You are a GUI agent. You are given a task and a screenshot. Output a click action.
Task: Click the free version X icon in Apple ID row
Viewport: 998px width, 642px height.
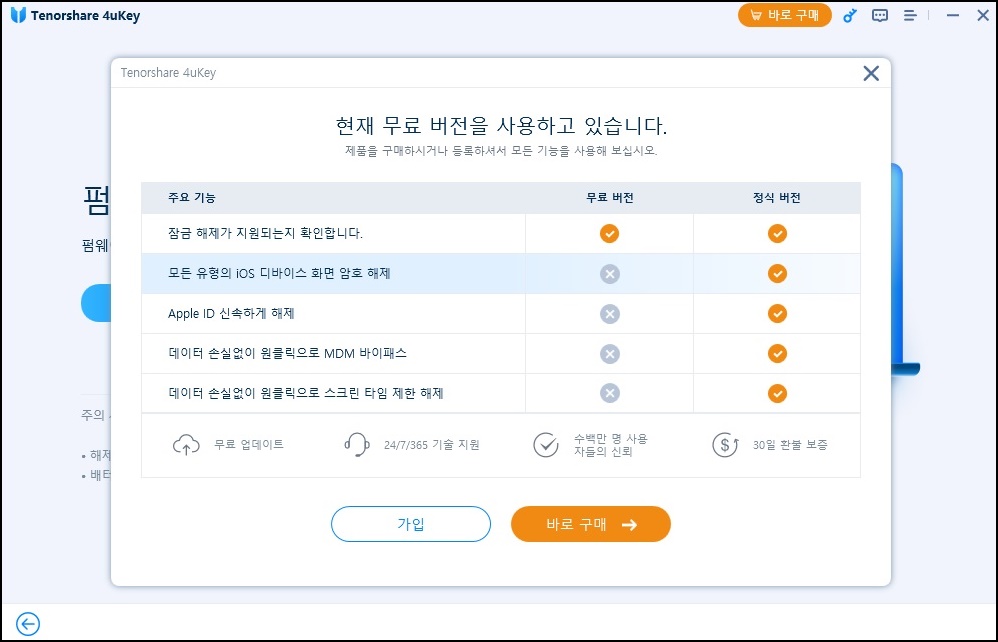[x=609, y=314]
